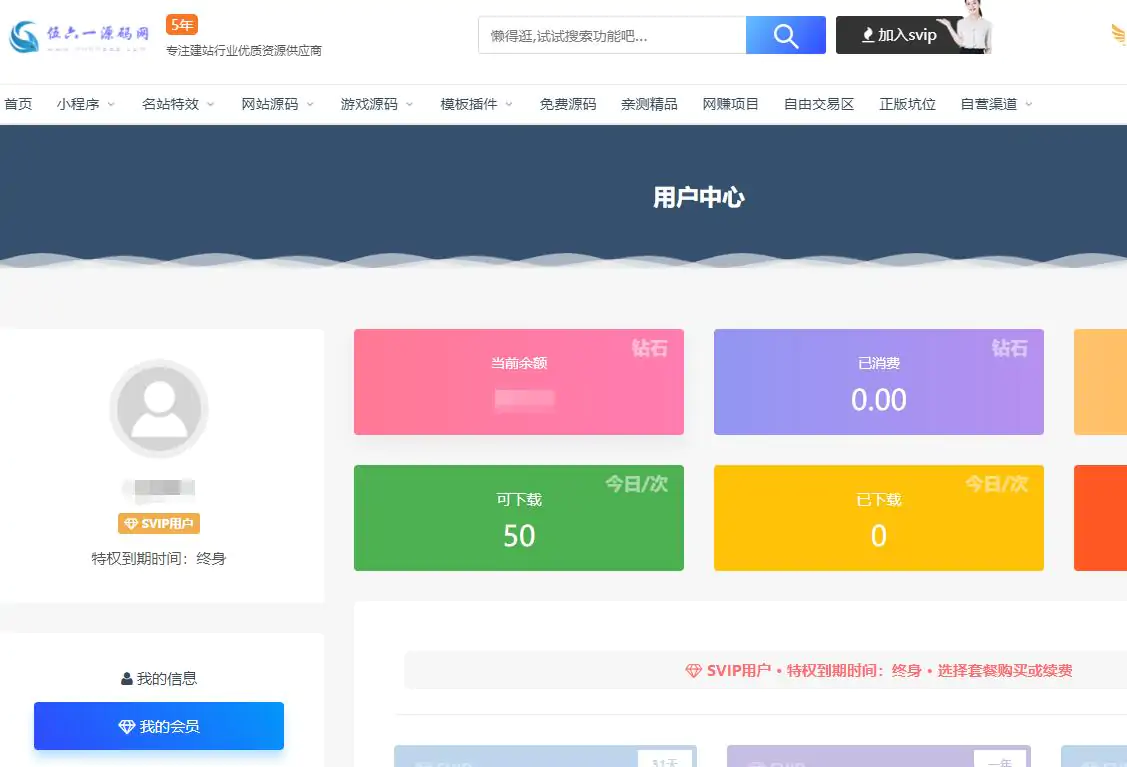This screenshot has height=767, width=1127.
Task: Click the SVIP用户 badge
Action: [159, 523]
